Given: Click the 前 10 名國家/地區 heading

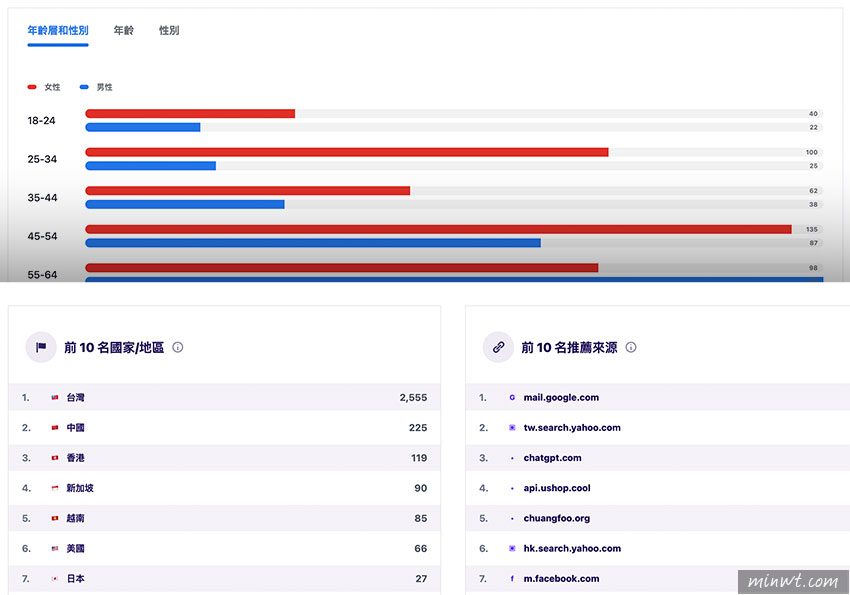Looking at the screenshot, I should pyautogui.click(x=114, y=347).
